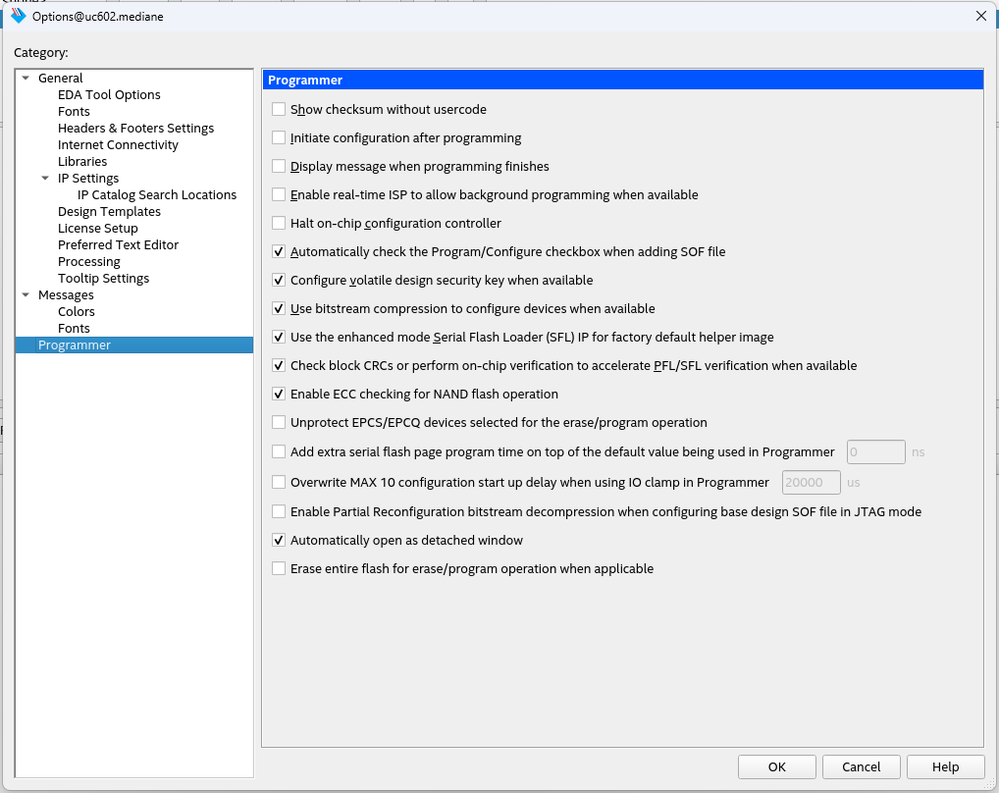
Task: Close the Options dialog window
Action: tap(979, 16)
